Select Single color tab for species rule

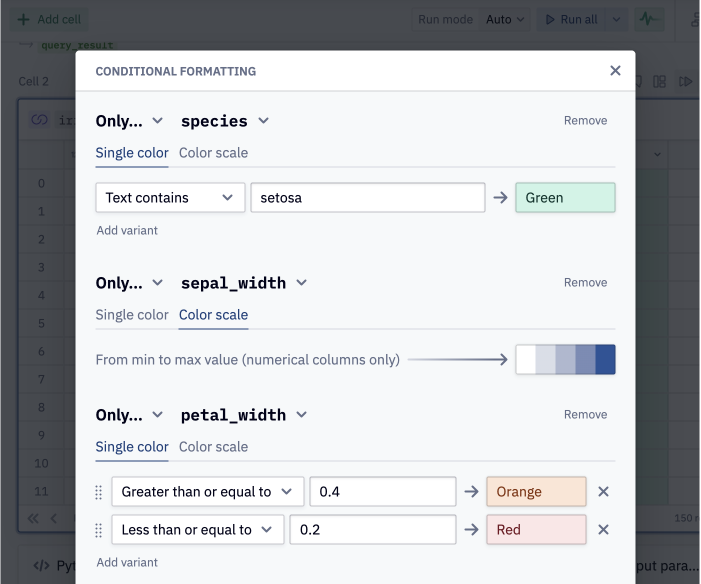[132, 153]
